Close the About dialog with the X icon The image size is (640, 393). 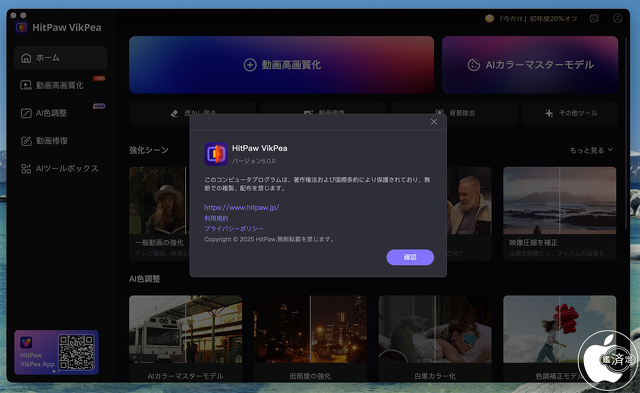[x=434, y=122]
